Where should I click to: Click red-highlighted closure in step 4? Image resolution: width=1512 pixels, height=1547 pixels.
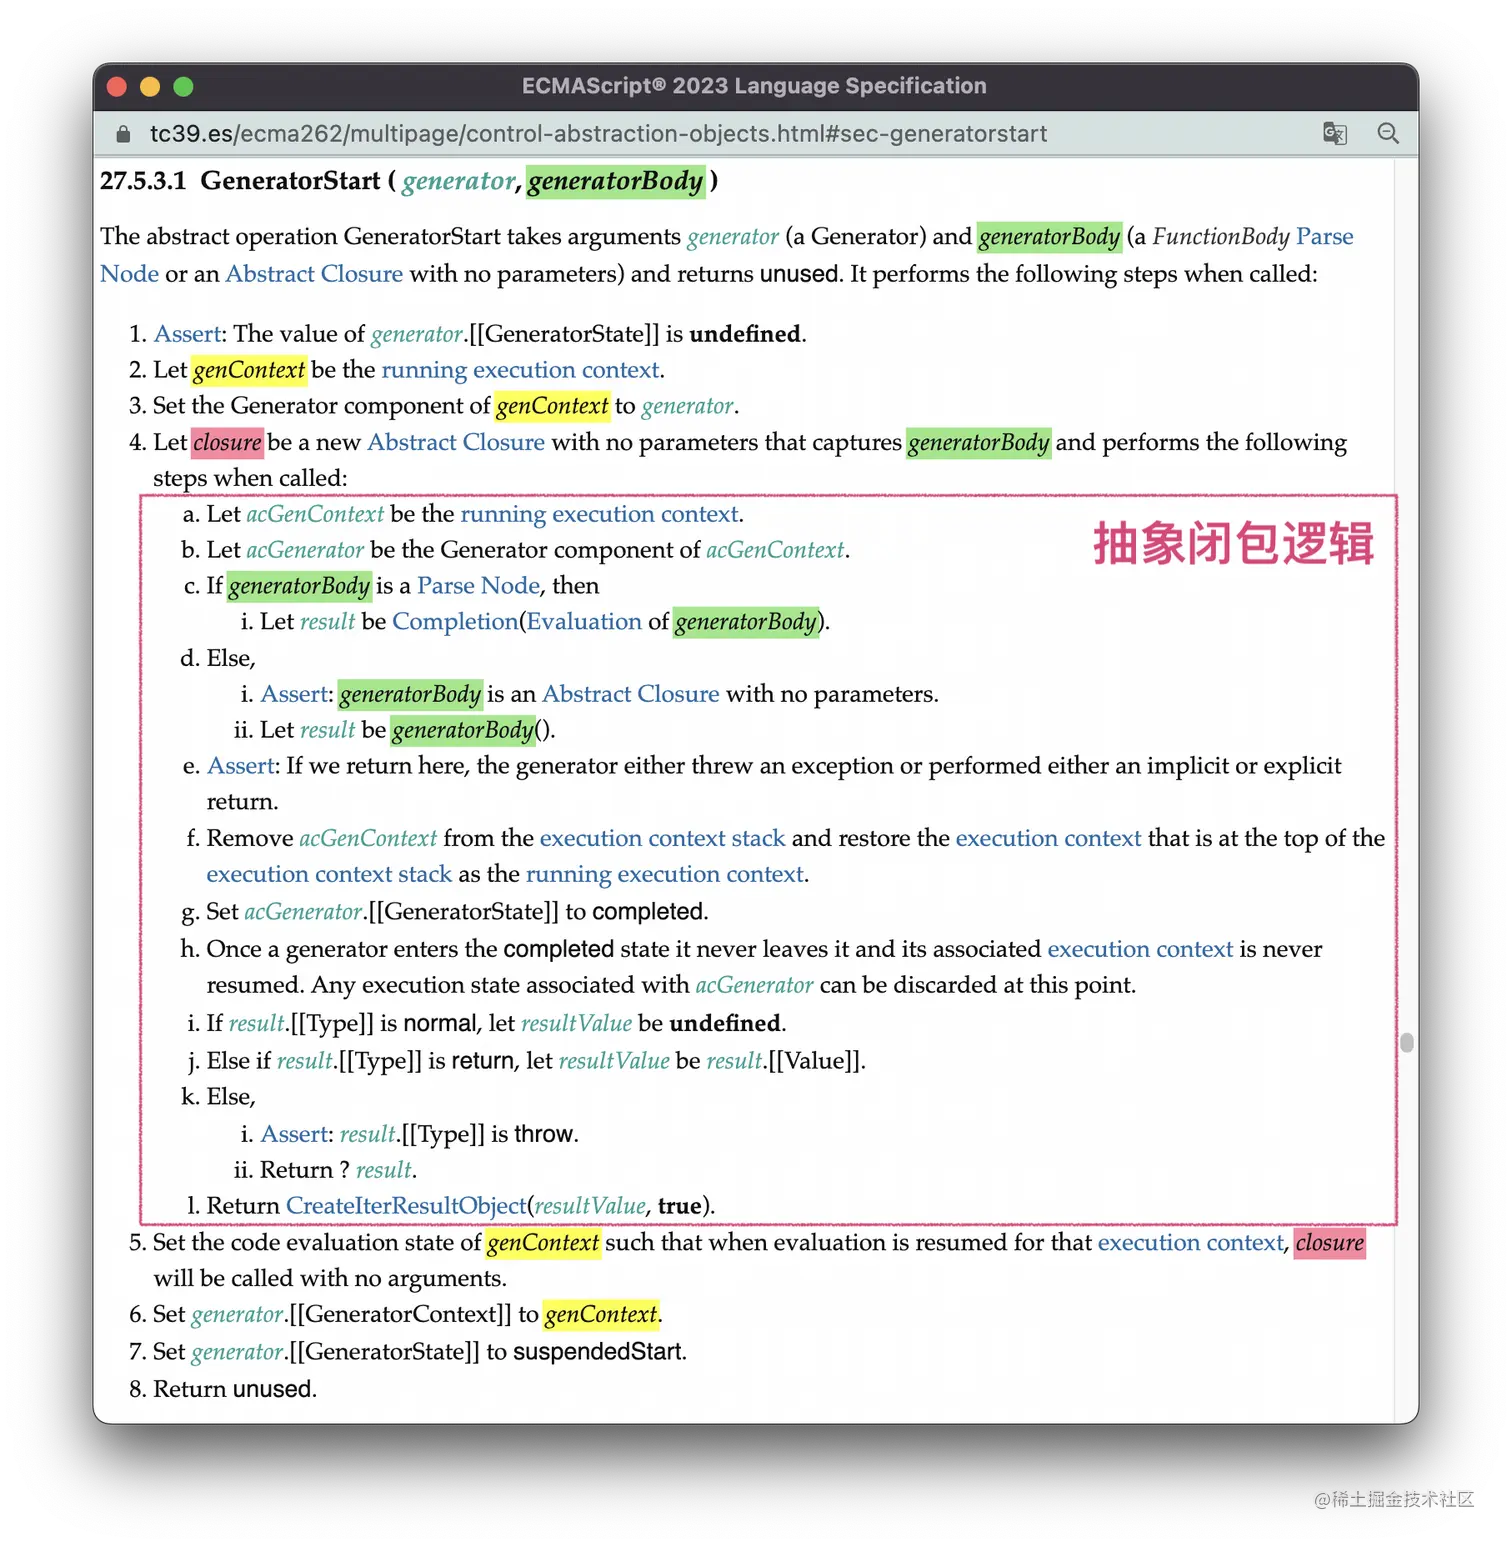[227, 442]
